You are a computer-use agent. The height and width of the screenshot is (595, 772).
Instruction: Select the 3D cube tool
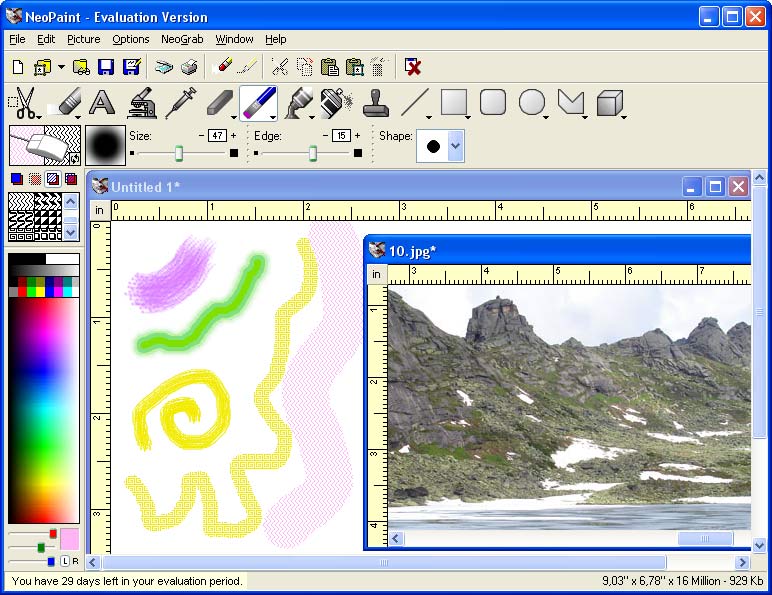(x=610, y=102)
